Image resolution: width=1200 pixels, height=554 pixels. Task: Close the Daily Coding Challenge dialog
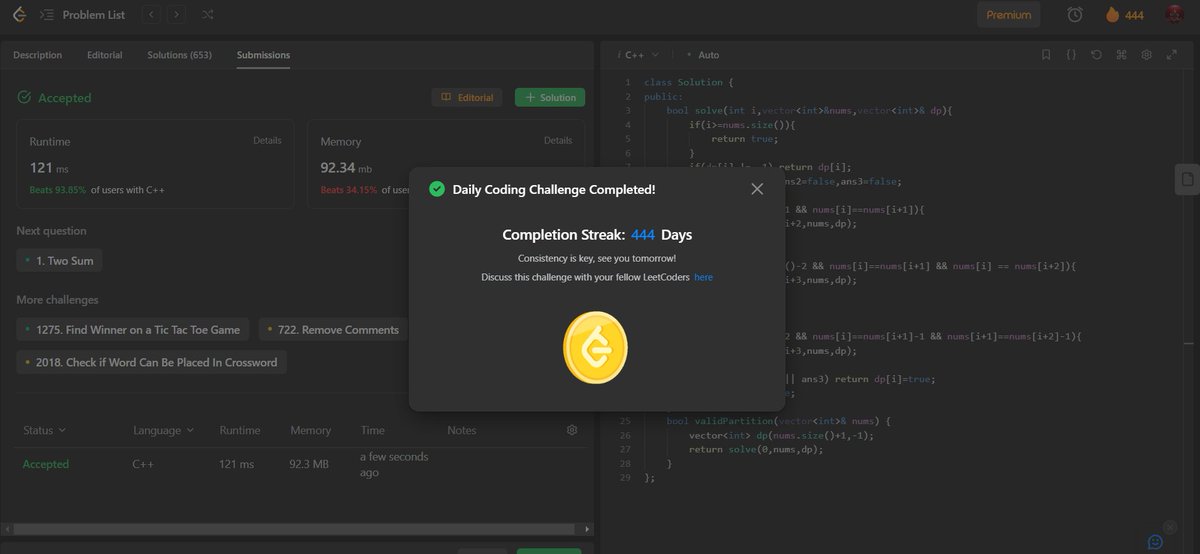757,188
